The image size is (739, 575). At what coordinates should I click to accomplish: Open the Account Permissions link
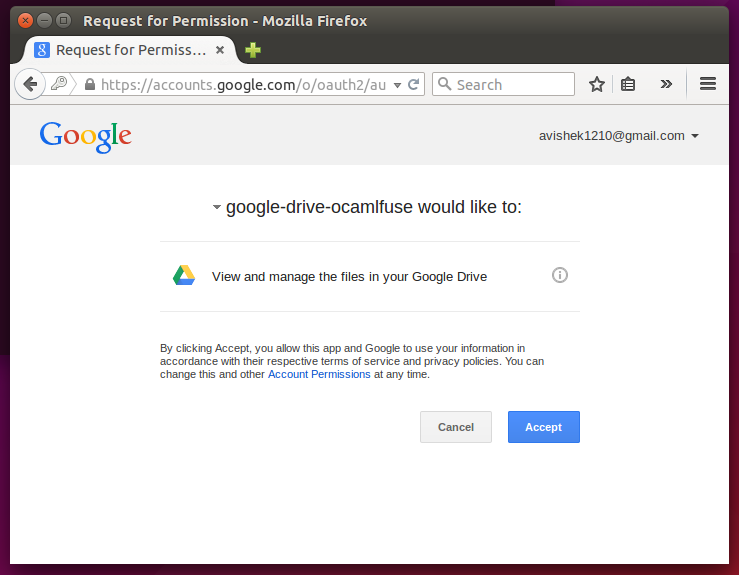click(x=319, y=374)
